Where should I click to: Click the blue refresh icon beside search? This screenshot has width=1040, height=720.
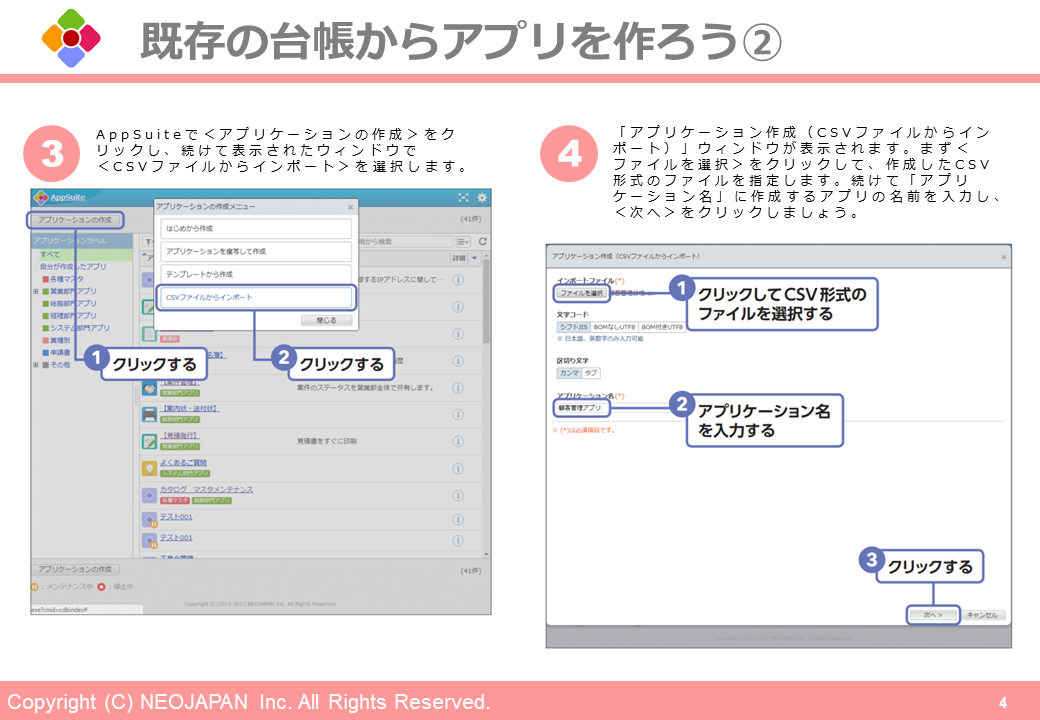click(482, 242)
